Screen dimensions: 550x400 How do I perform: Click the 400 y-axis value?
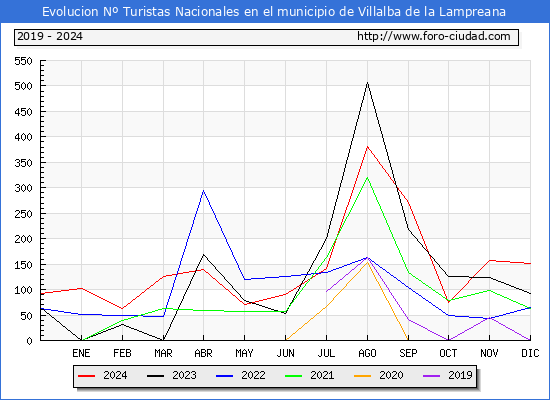coord(23,137)
